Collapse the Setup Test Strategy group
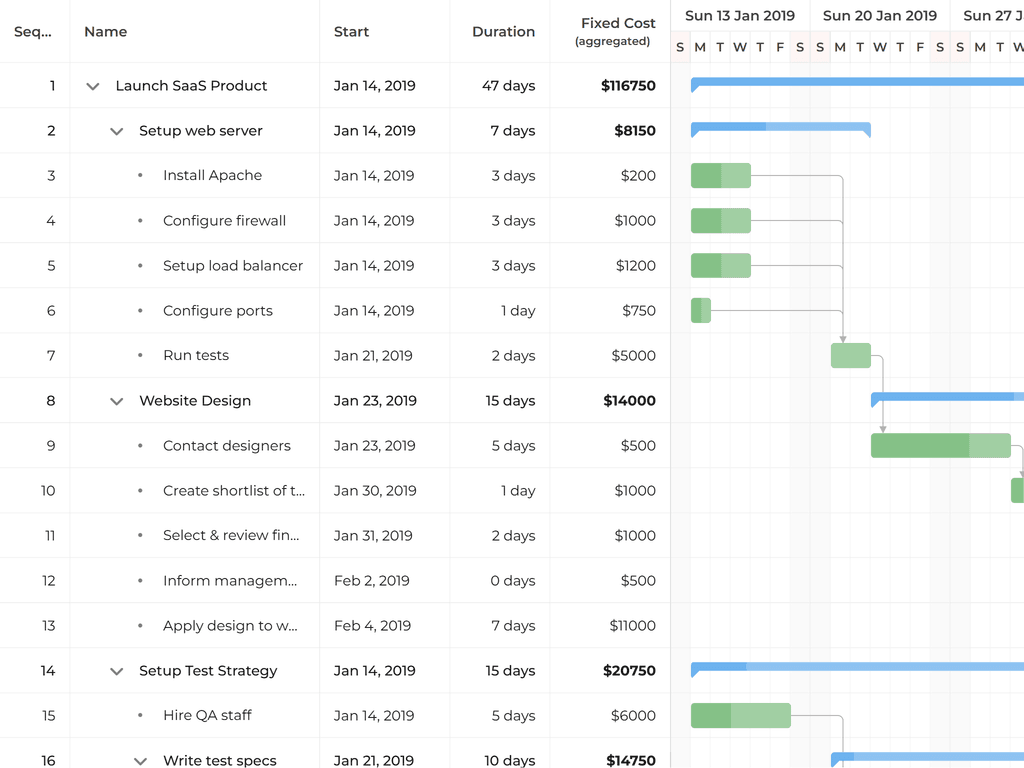The height and width of the screenshot is (768, 1024). pos(116,670)
